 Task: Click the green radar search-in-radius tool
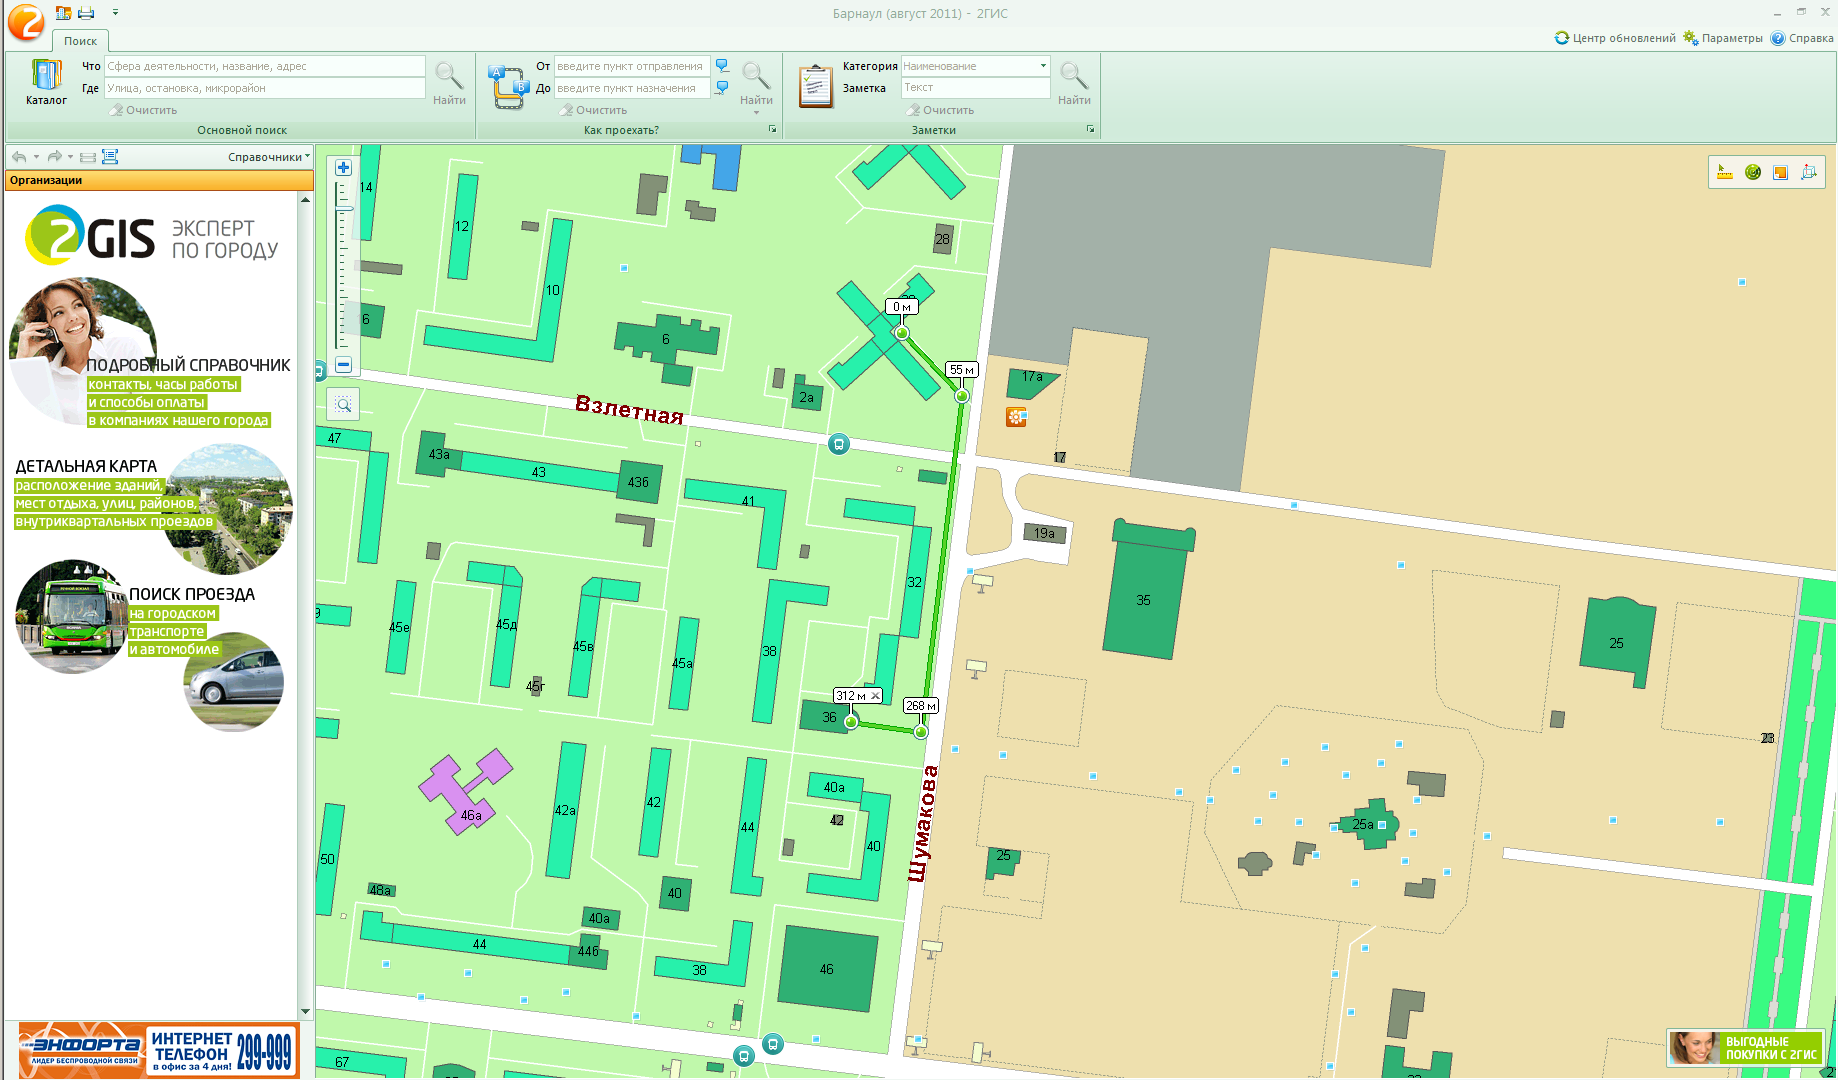[x=1753, y=172]
